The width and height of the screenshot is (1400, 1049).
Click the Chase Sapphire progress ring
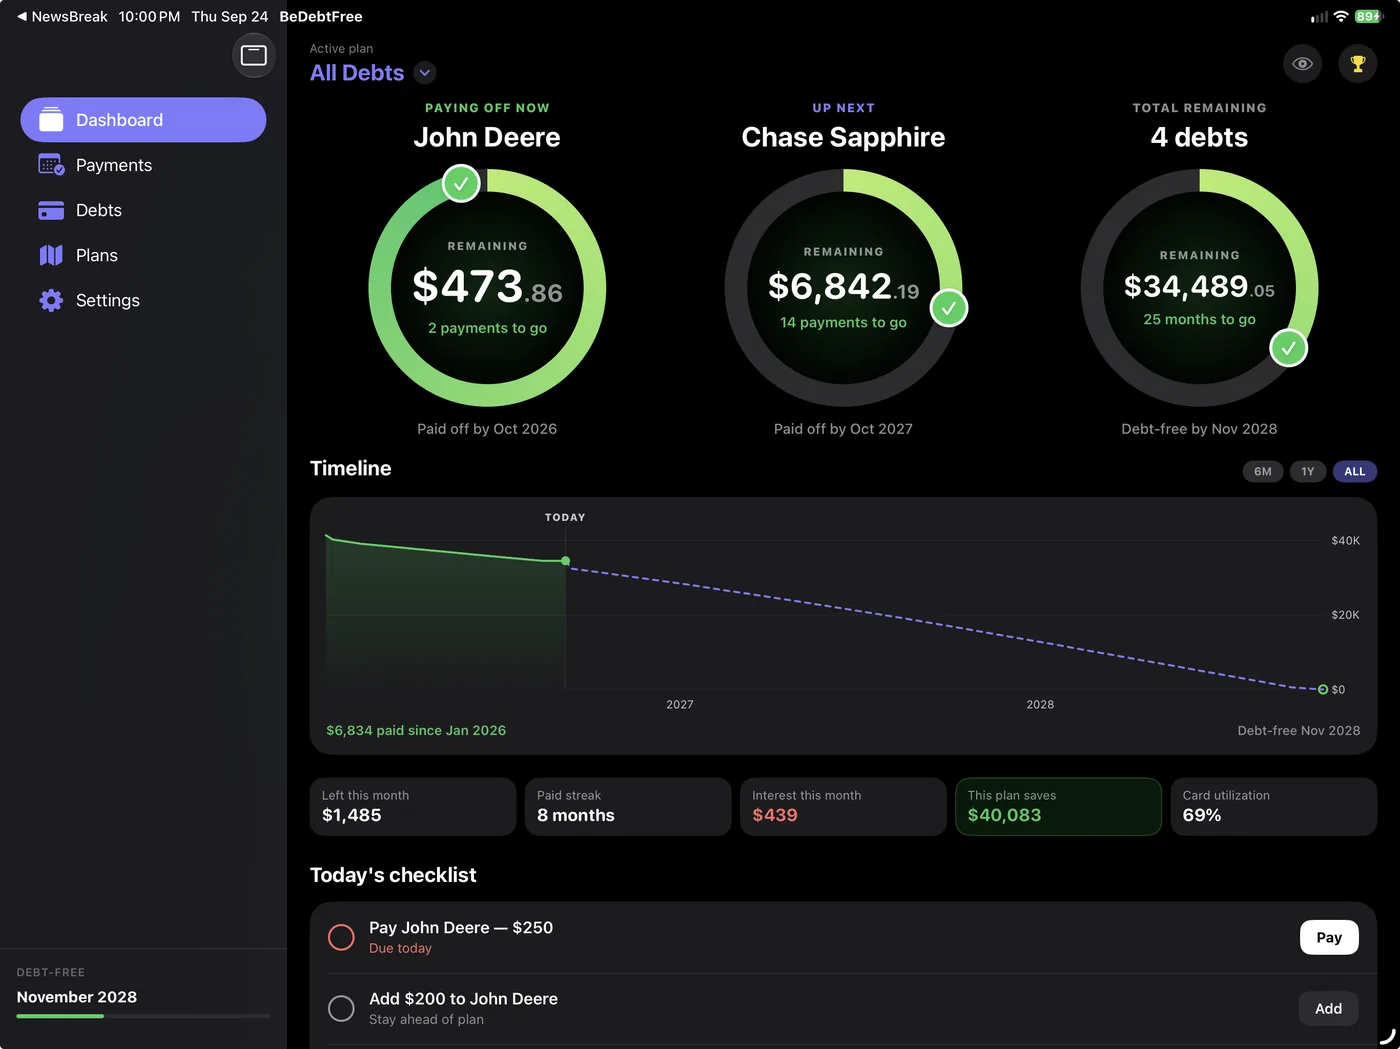coord(843,288)
